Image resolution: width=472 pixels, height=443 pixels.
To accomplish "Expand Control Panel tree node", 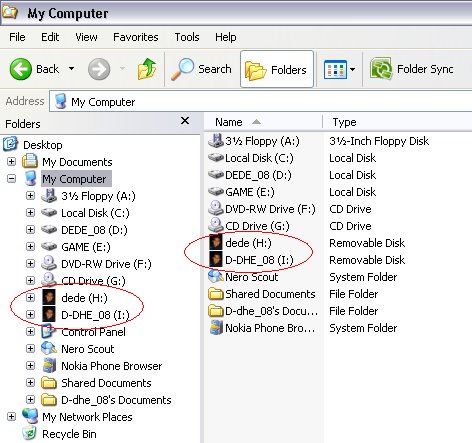I will [x=30, y=332].
